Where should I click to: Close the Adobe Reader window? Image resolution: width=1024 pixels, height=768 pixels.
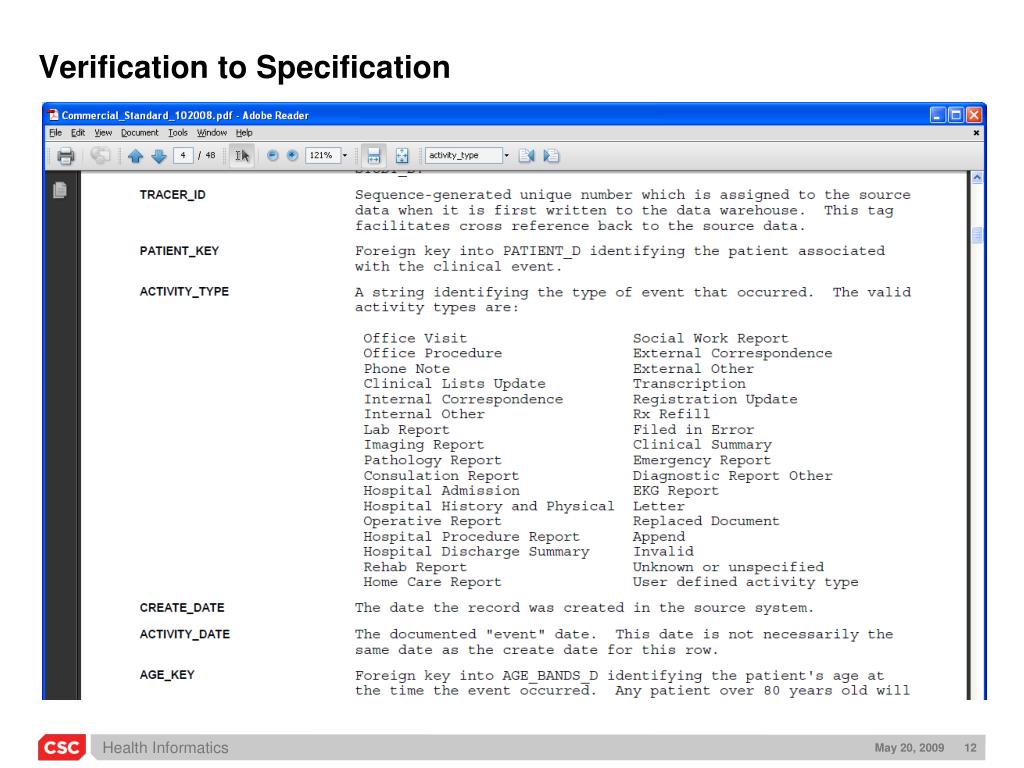(x=974, y=115)
